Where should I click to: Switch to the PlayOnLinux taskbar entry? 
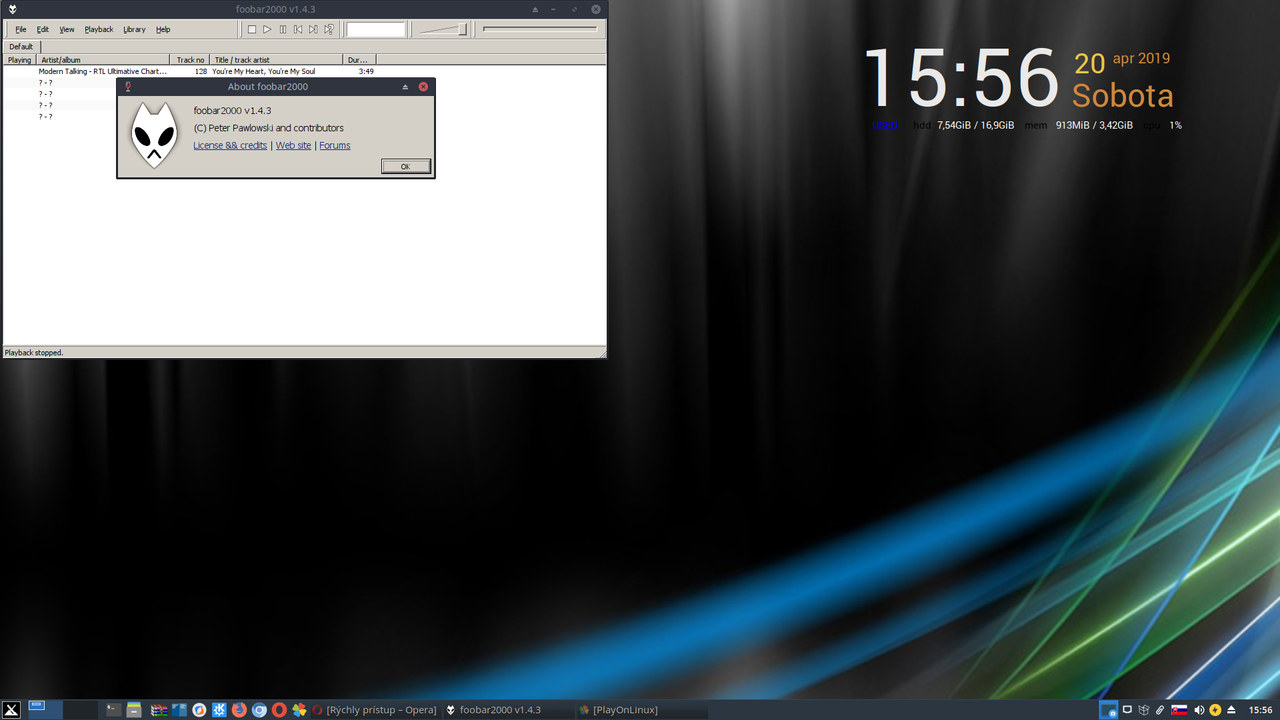pos(642,710)
